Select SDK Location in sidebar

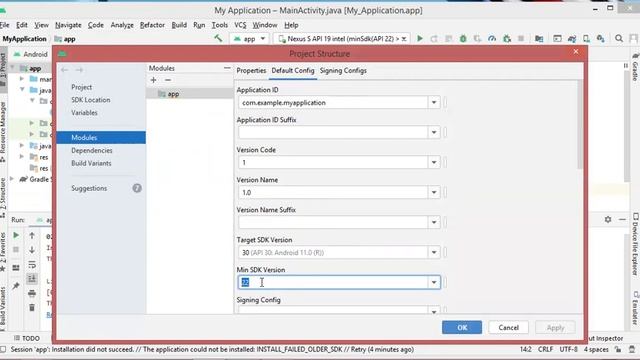pyautogui.click(x=91, y=100)
